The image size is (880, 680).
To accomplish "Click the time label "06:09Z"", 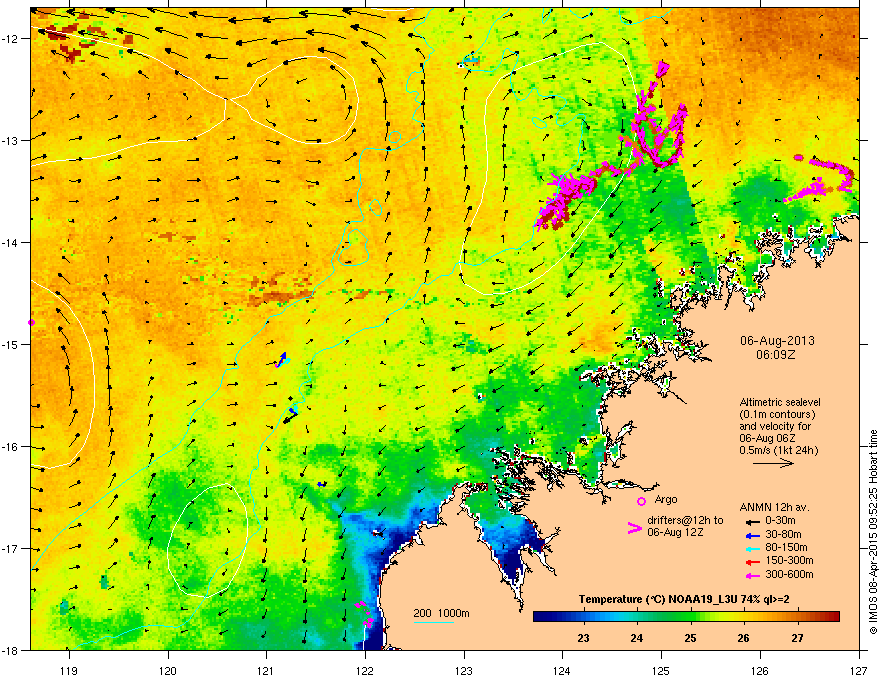I will click(x=776, y=355).
